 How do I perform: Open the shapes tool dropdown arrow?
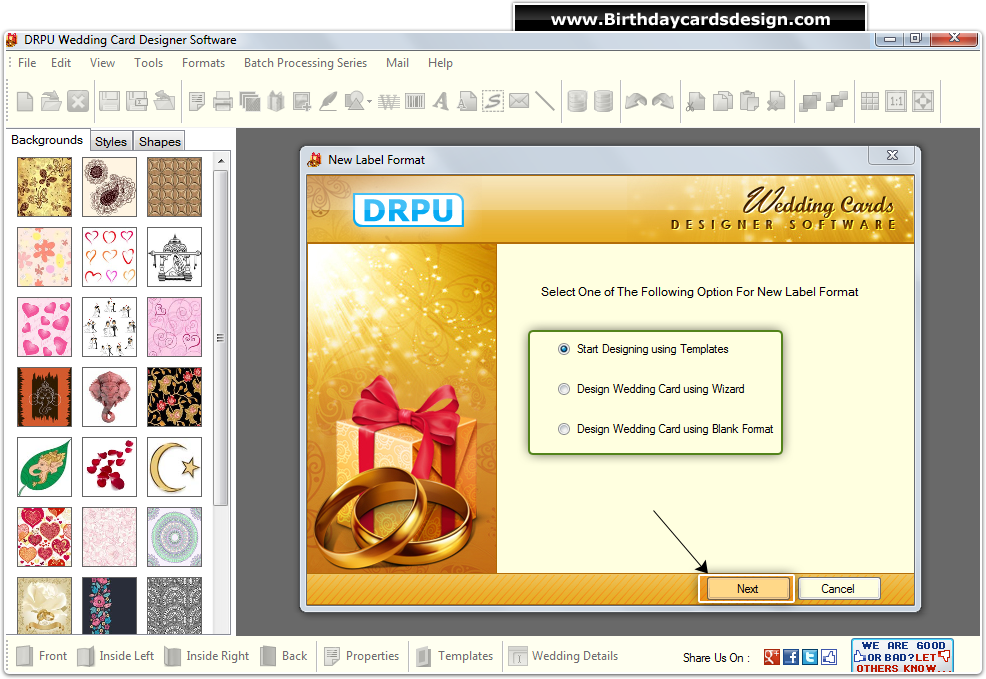(x=370, y=101)
